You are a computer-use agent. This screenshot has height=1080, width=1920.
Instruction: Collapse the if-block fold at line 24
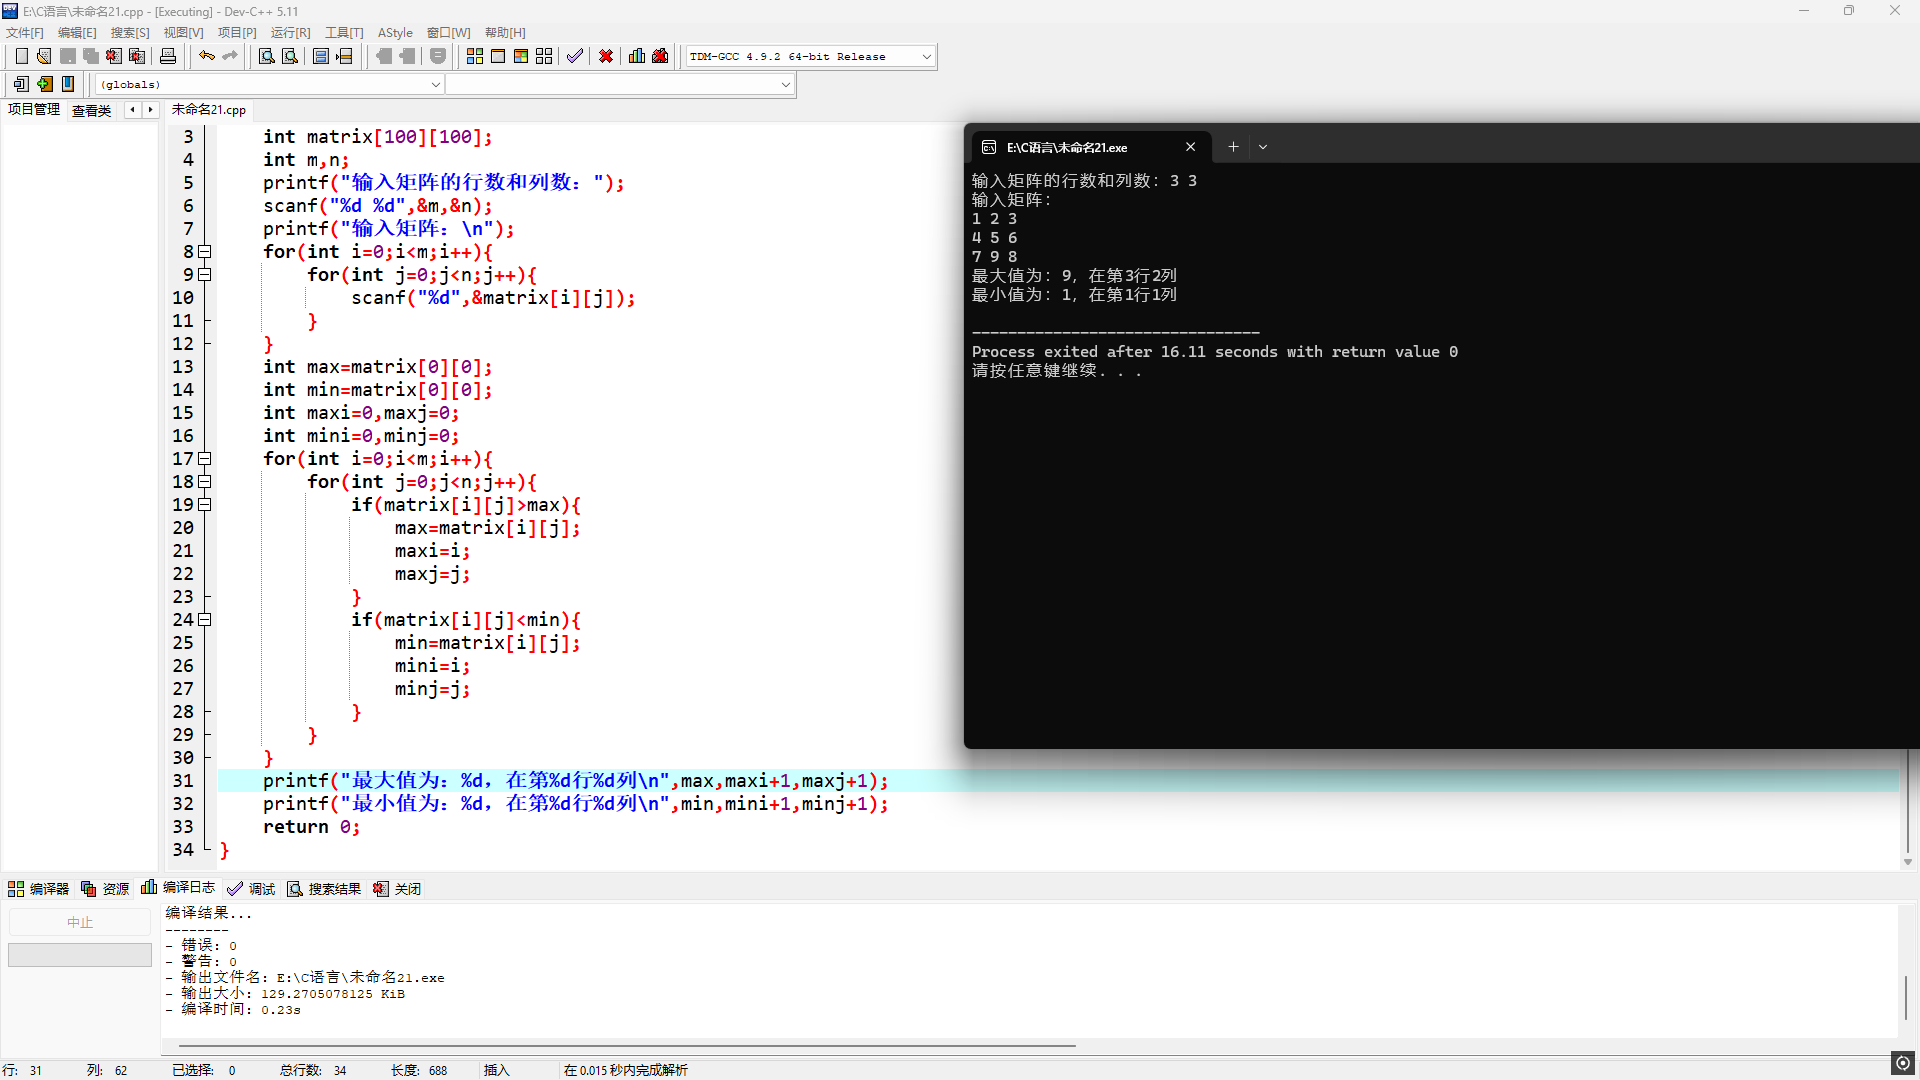pos(205,620)
